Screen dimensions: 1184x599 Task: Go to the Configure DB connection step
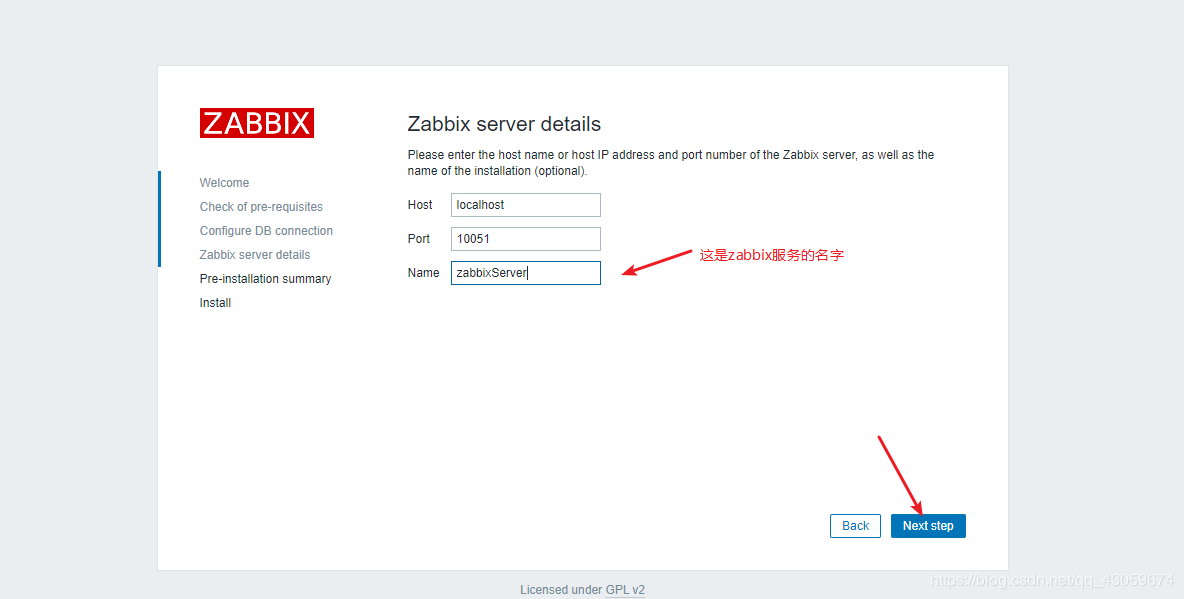[x=266, y=231]
